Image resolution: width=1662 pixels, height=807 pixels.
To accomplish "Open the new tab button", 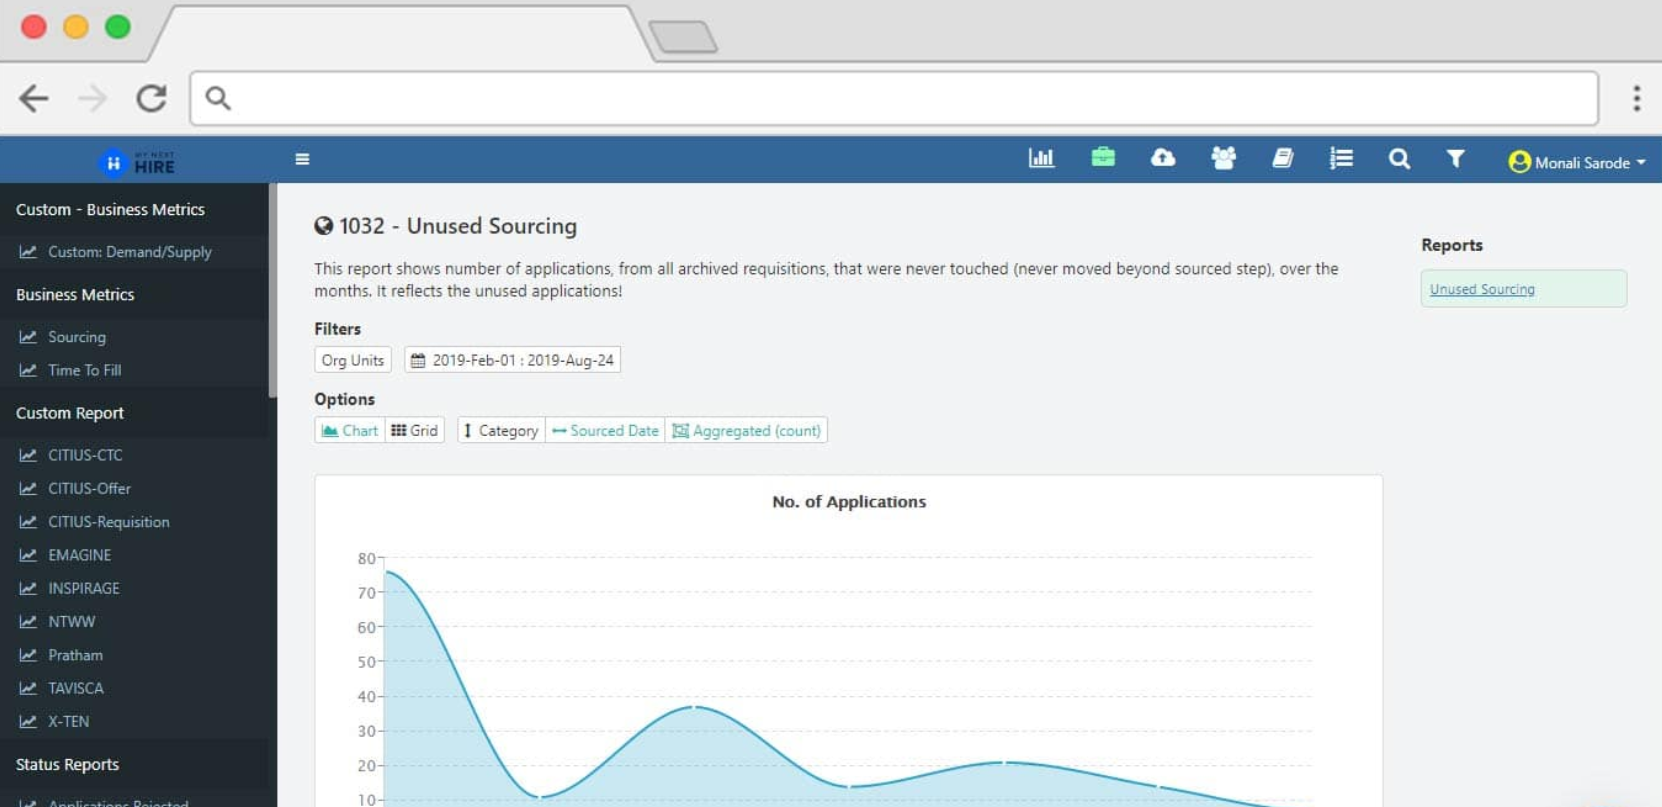I will (683, 37).
